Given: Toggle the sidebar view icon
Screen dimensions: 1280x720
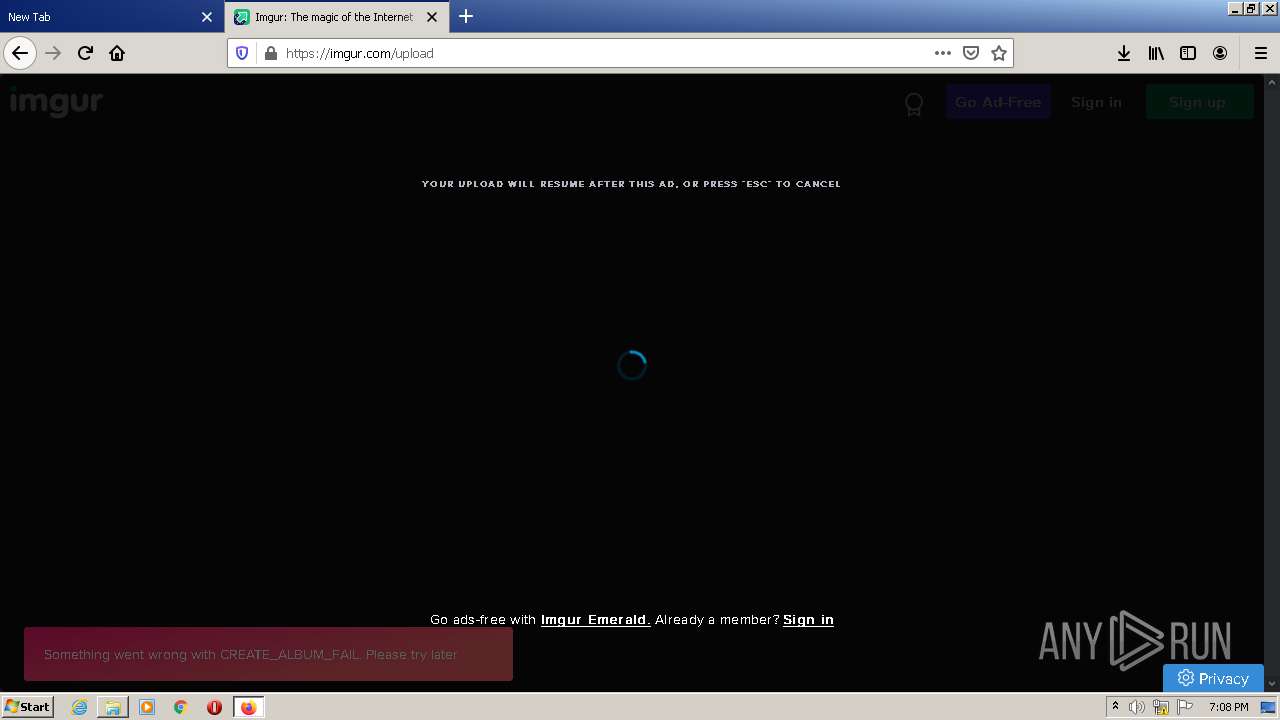Looking at the screenshot, I should coord(1188,53).
